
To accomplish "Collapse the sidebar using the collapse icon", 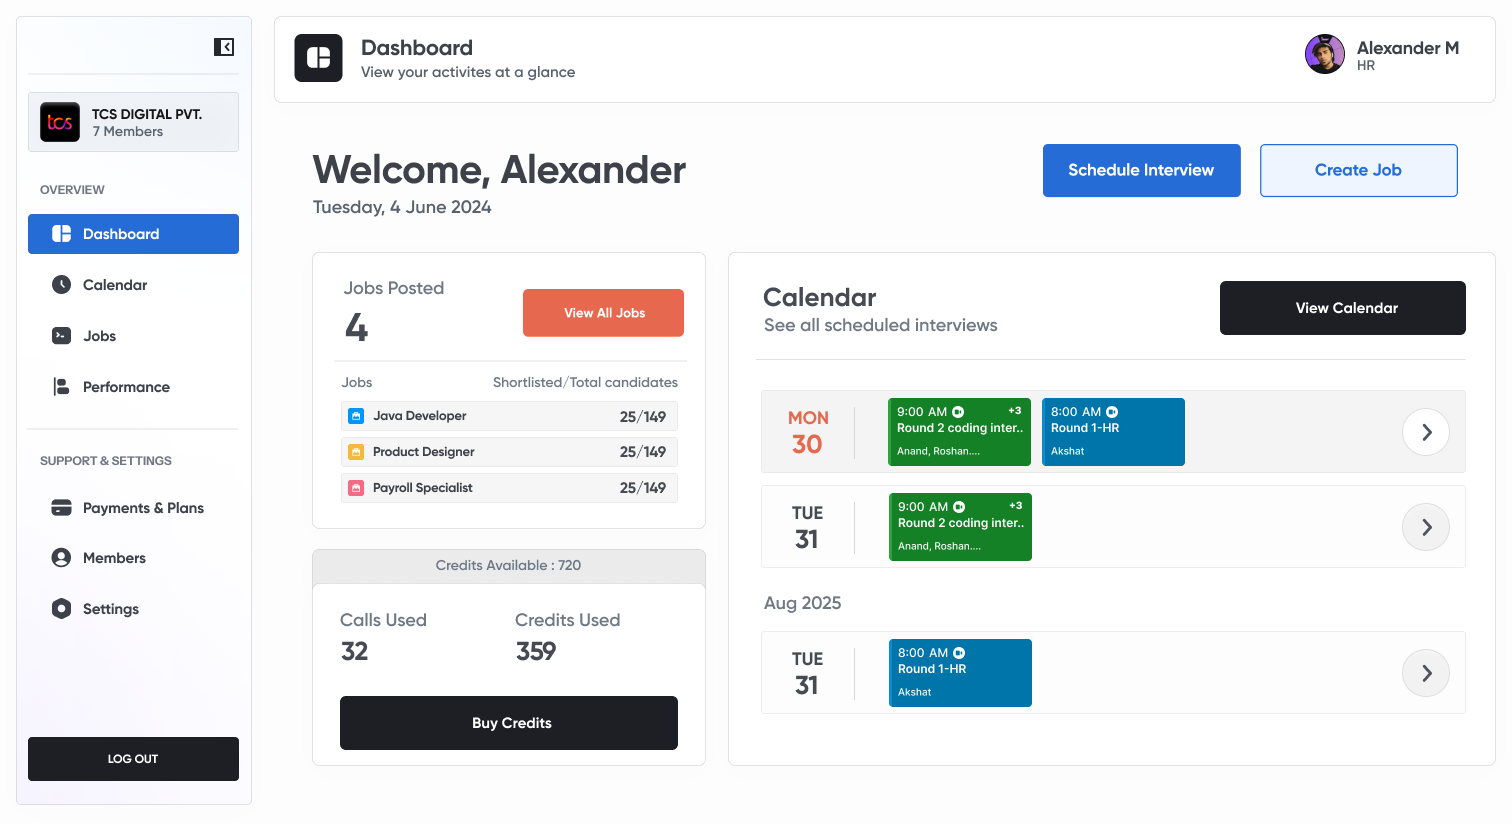I will 224,46.
